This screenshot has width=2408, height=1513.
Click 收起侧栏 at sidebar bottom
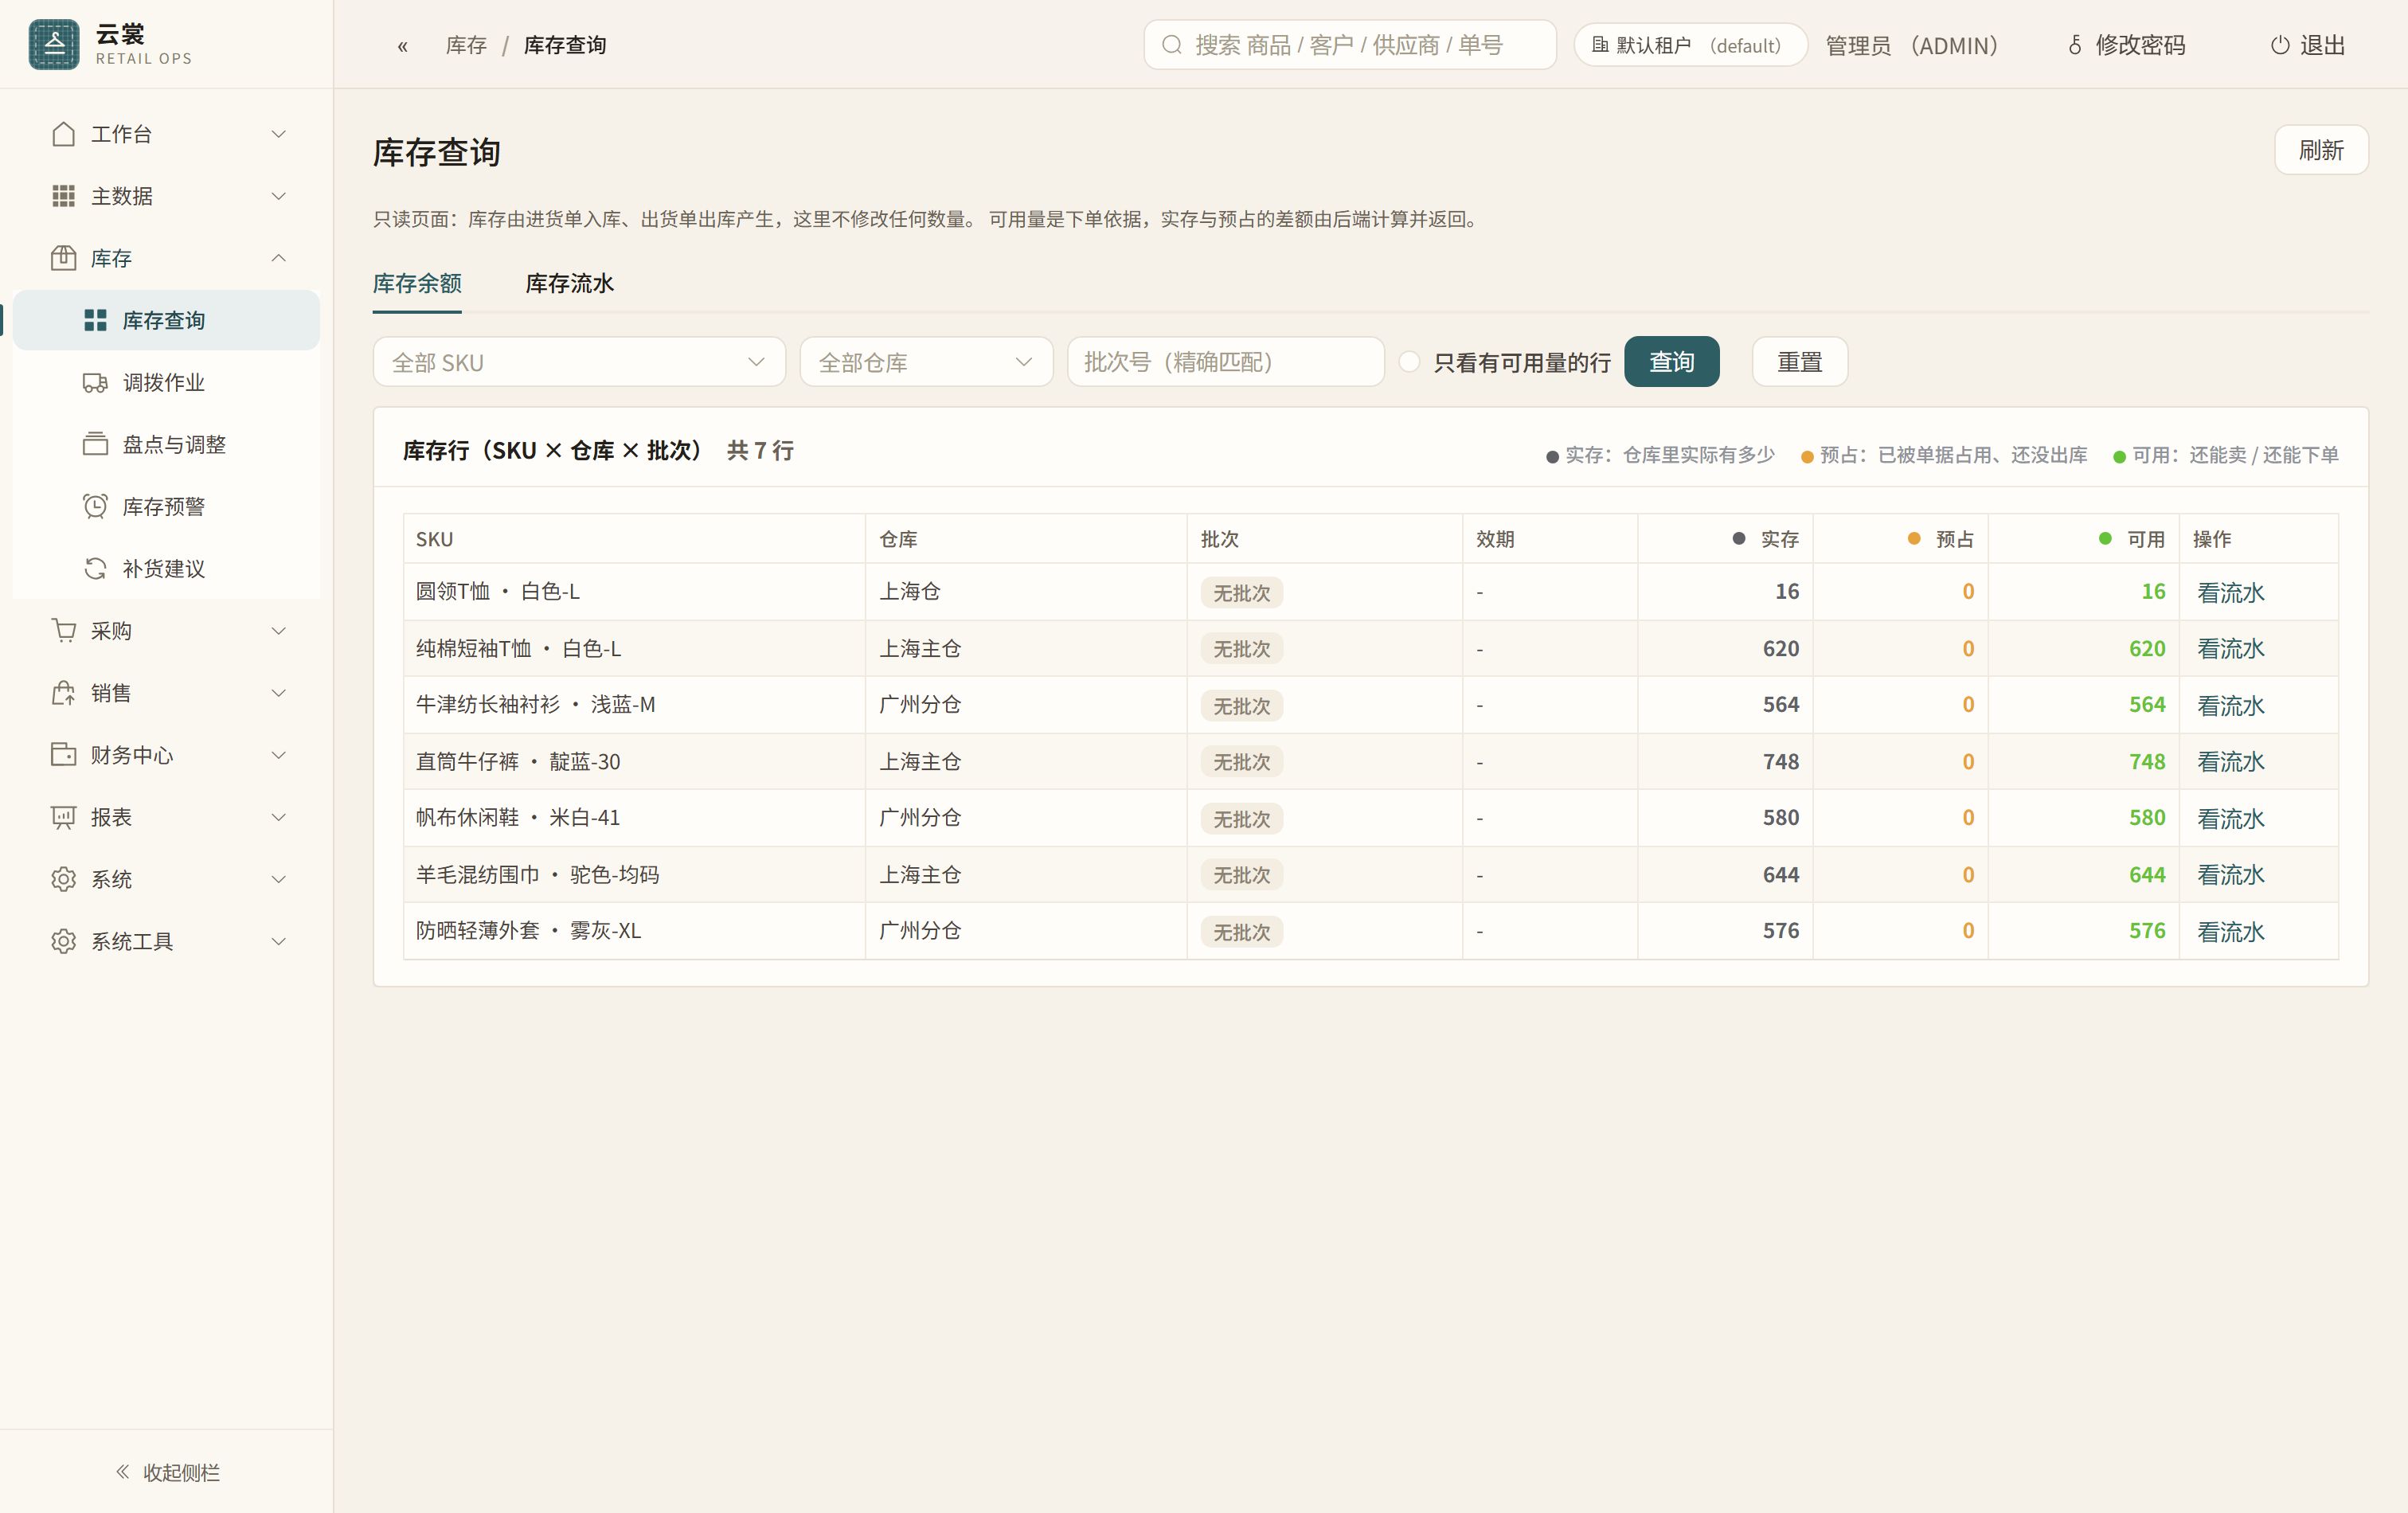[x=167, y=1472]
